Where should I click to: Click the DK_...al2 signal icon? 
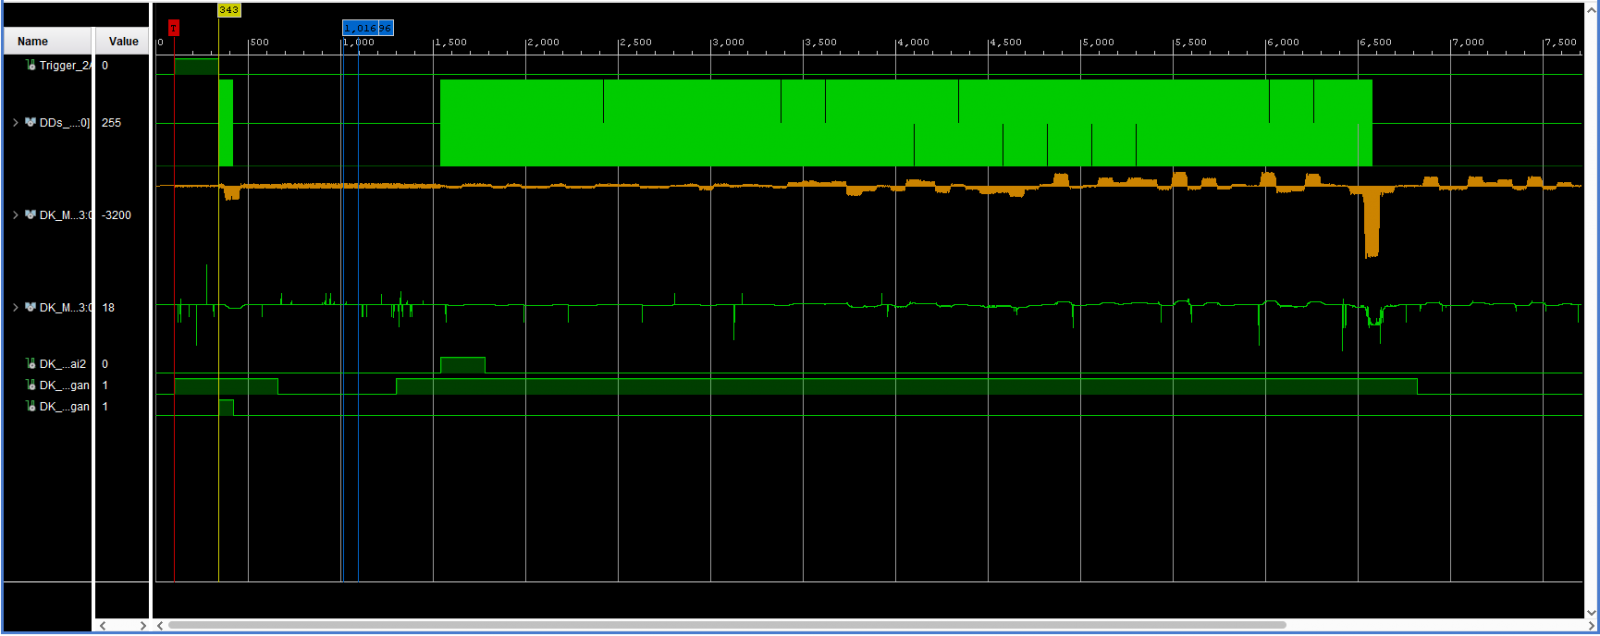point(31,364)
